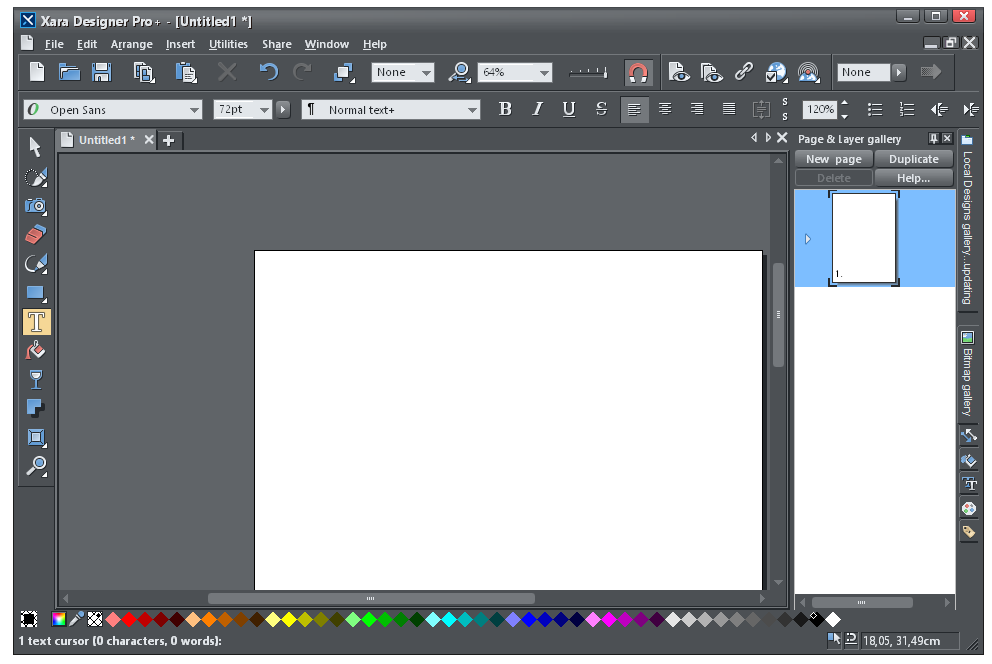Viewport: 992px width, 664px height.
Task: Select page 1 thumbnail in gallery
Action: coord(864,238)
